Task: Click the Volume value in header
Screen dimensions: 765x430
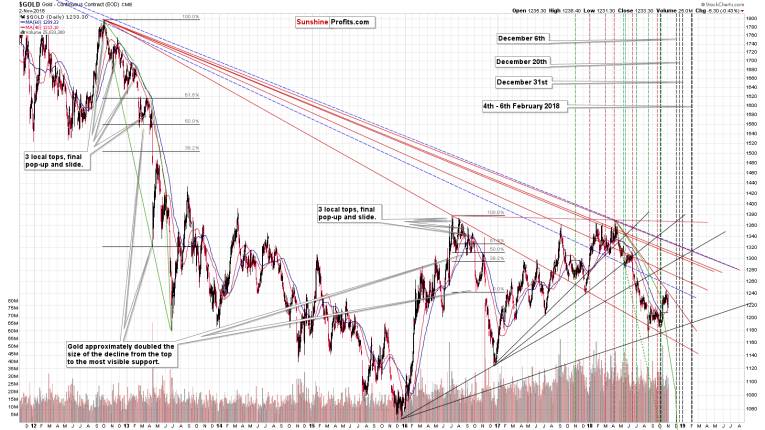Action: pos(684,10)
